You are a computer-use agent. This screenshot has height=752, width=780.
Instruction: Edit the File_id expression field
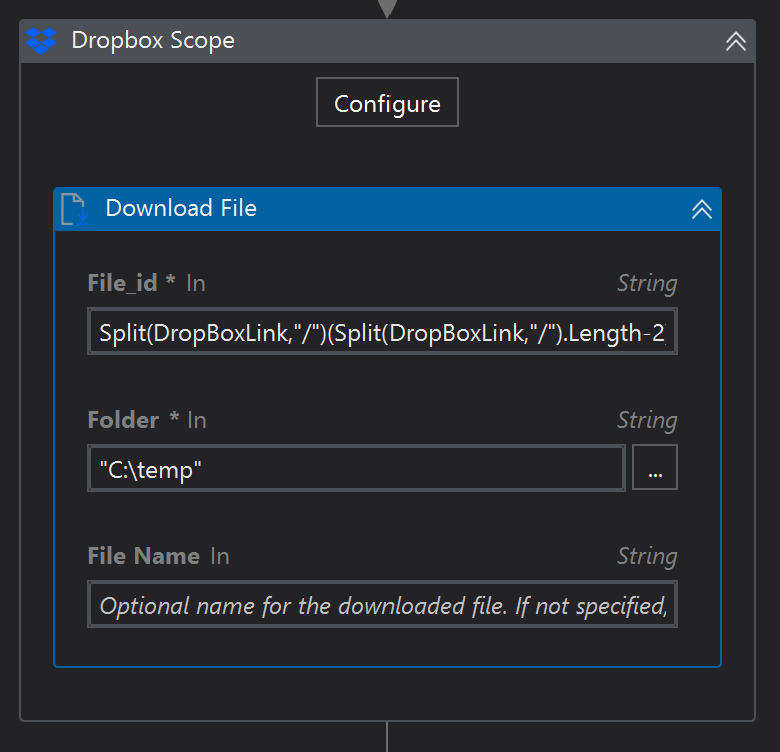382,332
